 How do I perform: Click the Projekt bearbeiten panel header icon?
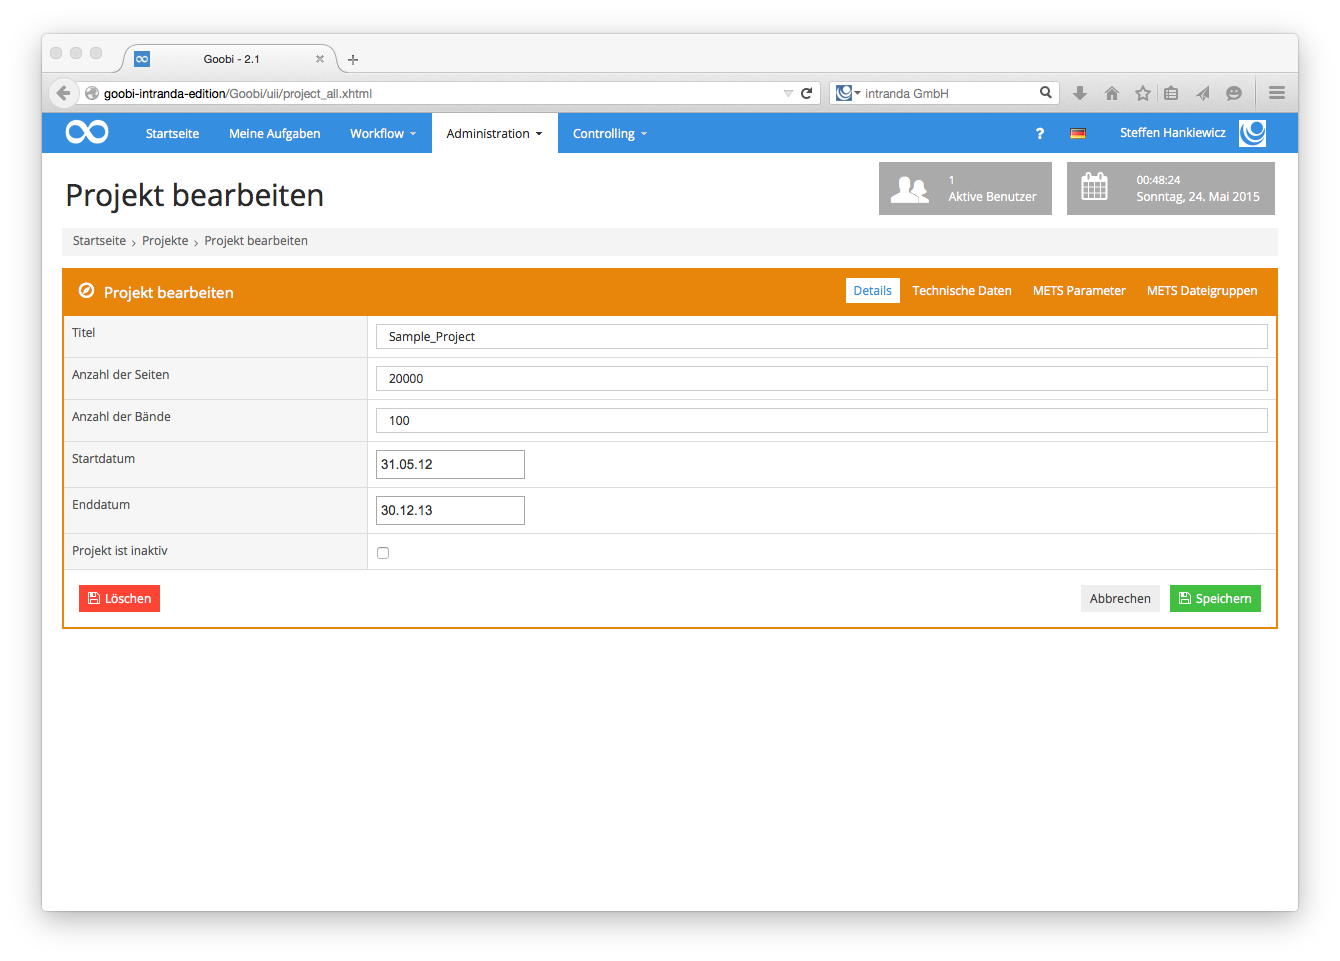pyautogui.click(x=87, y=291)
